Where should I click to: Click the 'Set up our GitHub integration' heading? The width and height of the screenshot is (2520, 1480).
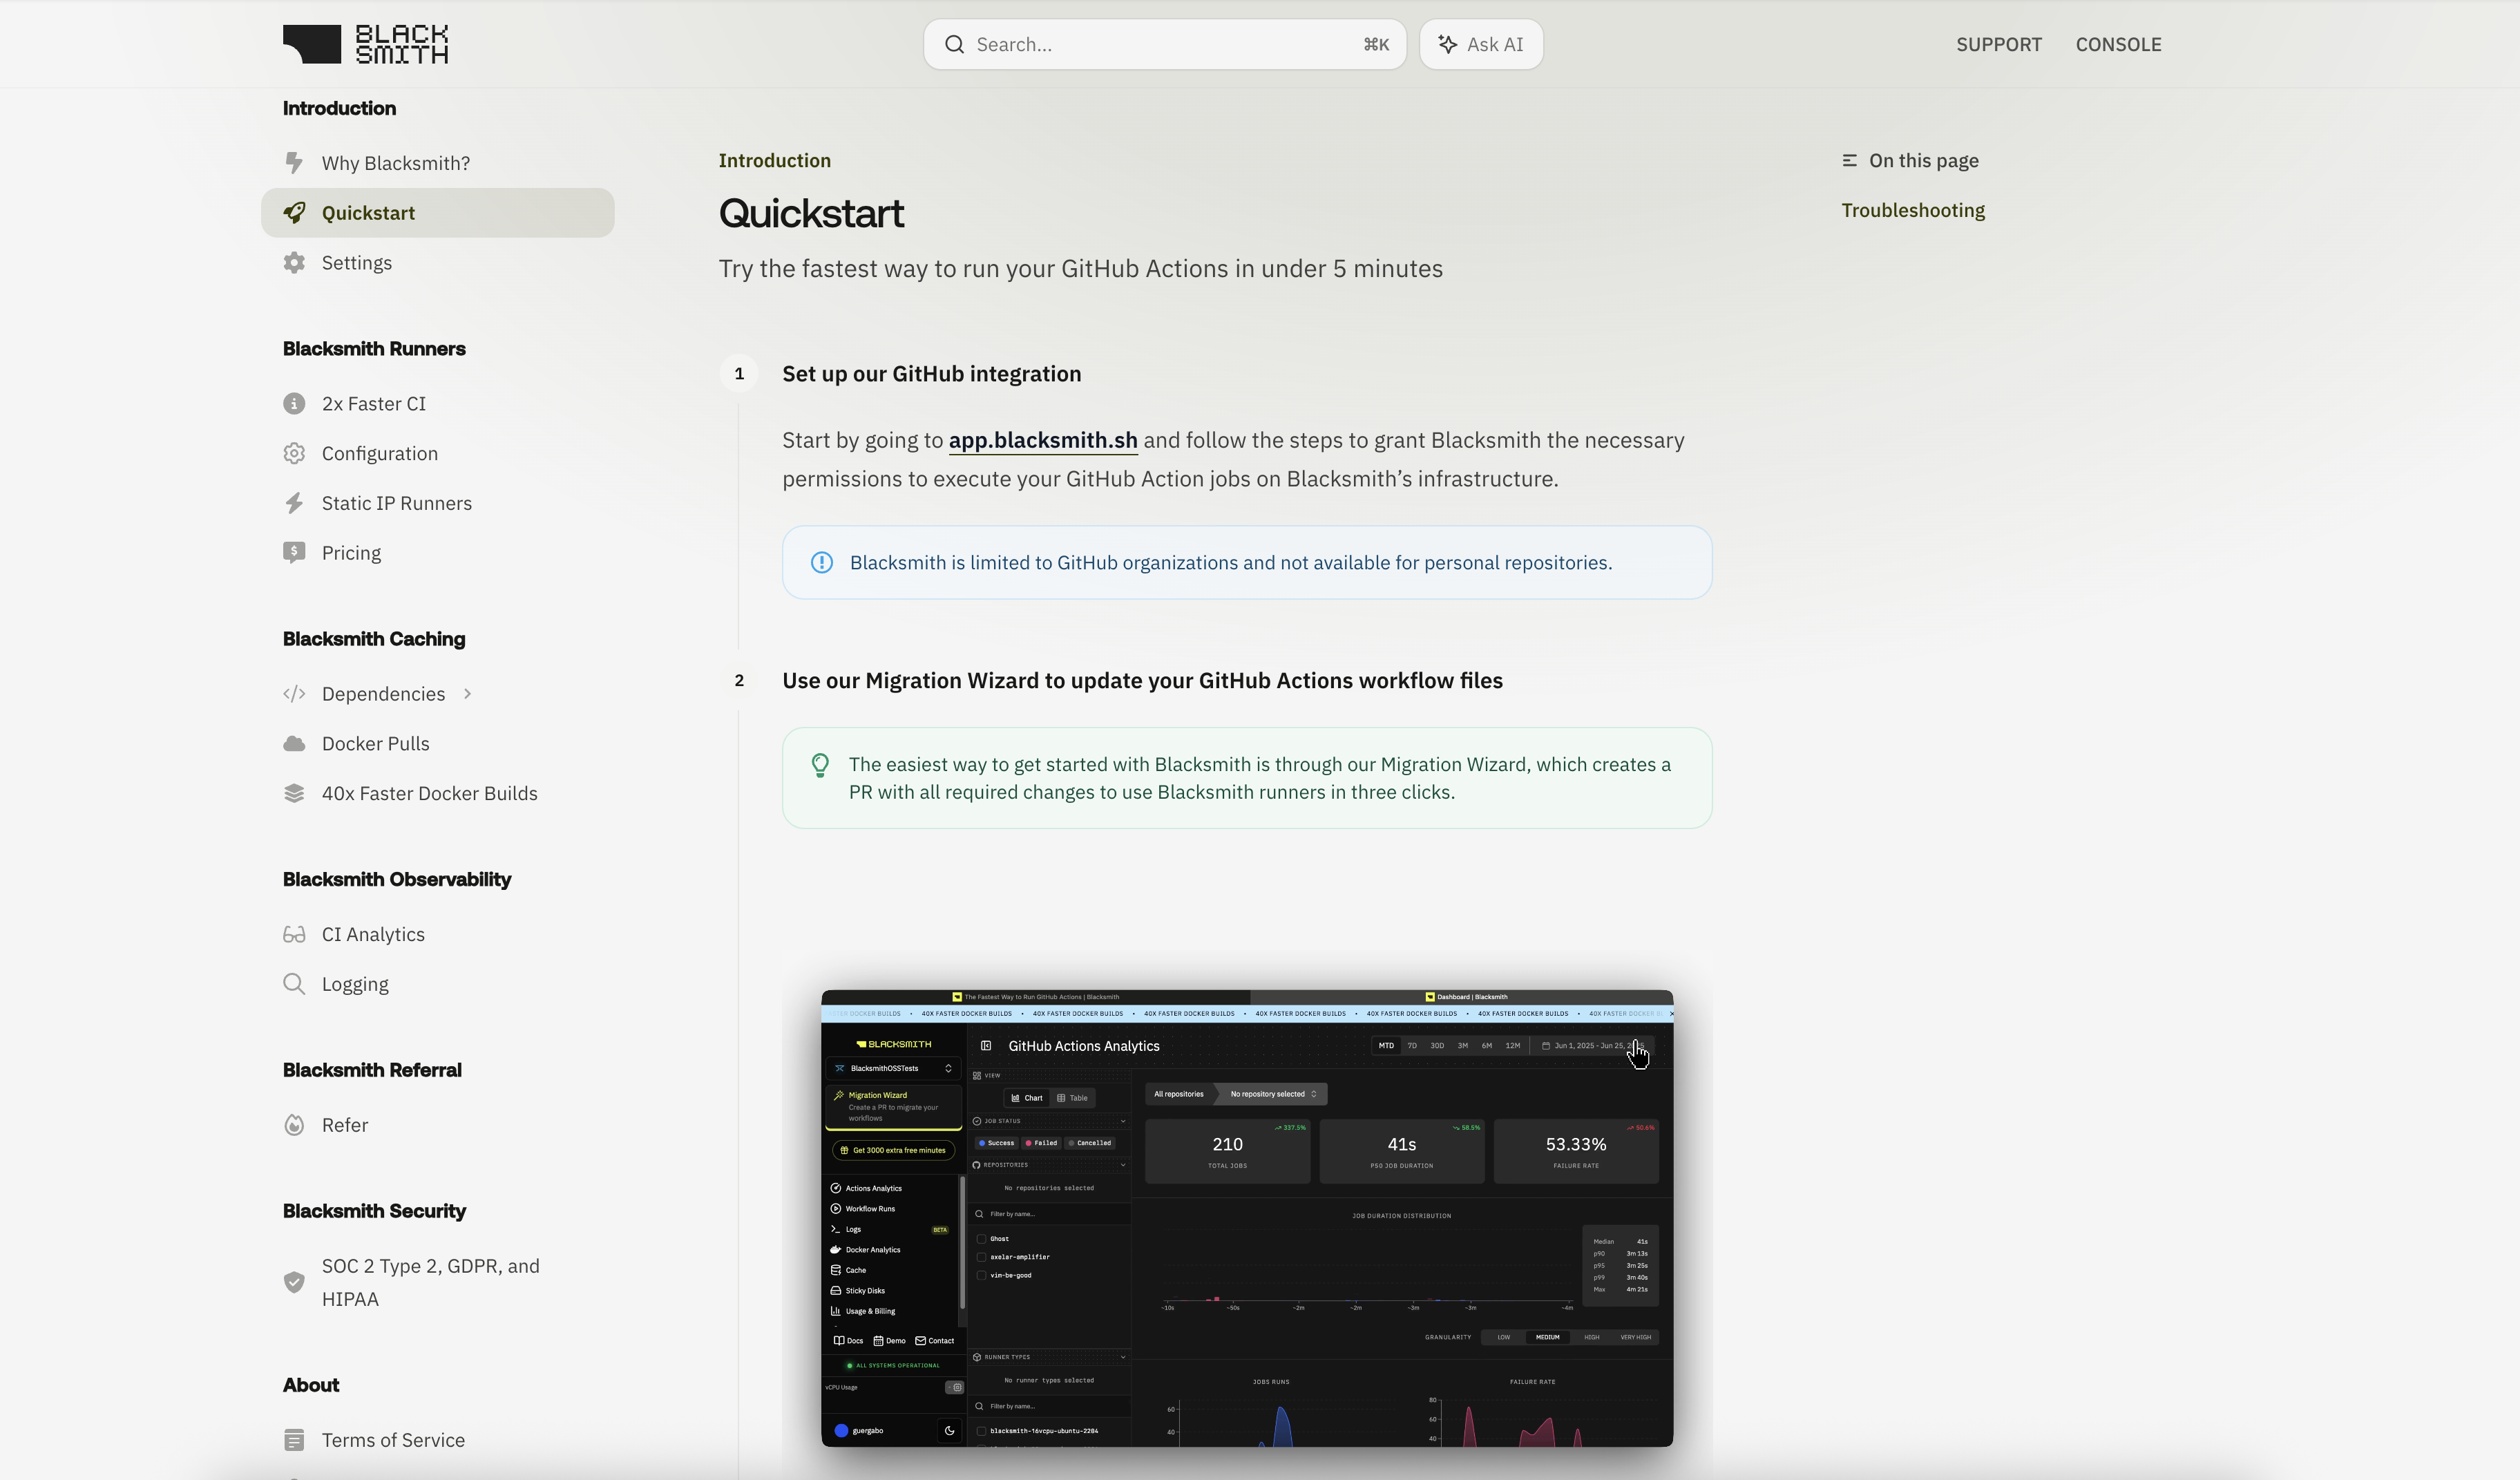pos(932,374)
